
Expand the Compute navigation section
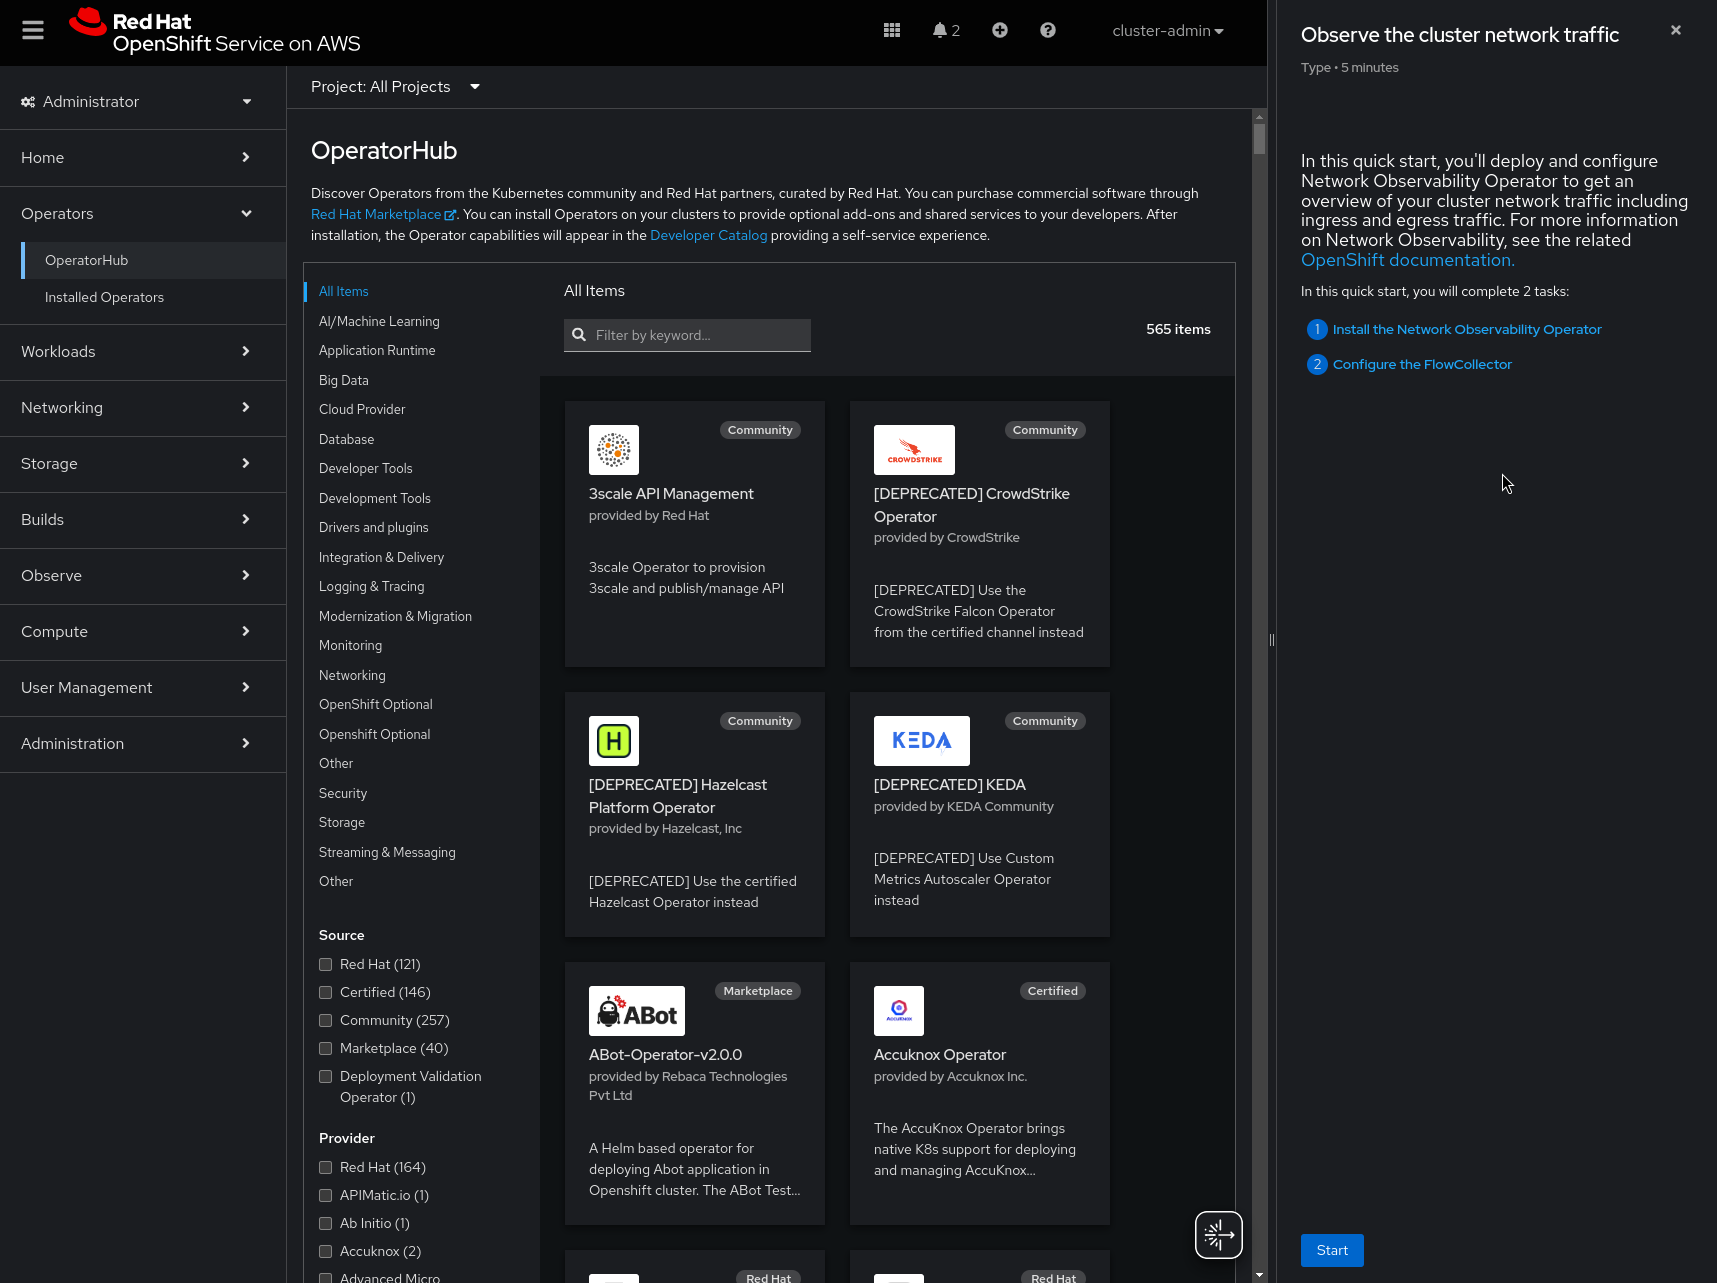click(x=143, y=632)
